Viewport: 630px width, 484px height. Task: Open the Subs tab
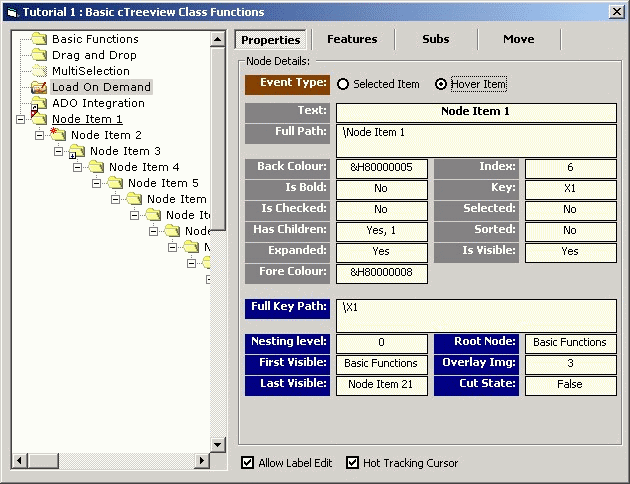click(x=435, y=39)
